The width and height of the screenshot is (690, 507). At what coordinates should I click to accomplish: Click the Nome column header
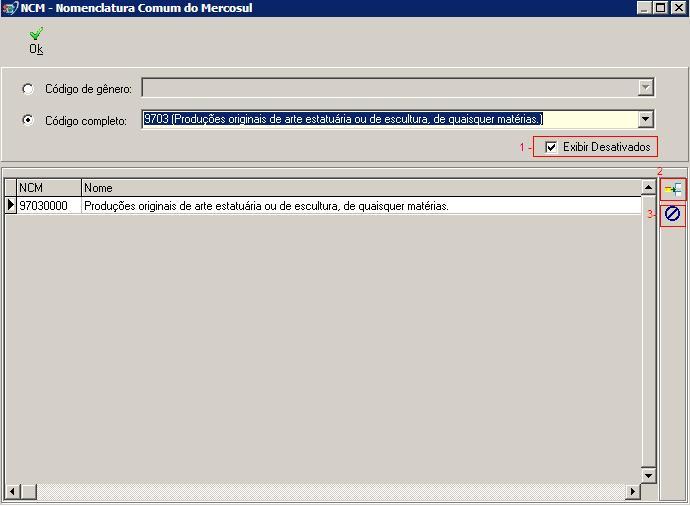360,188
